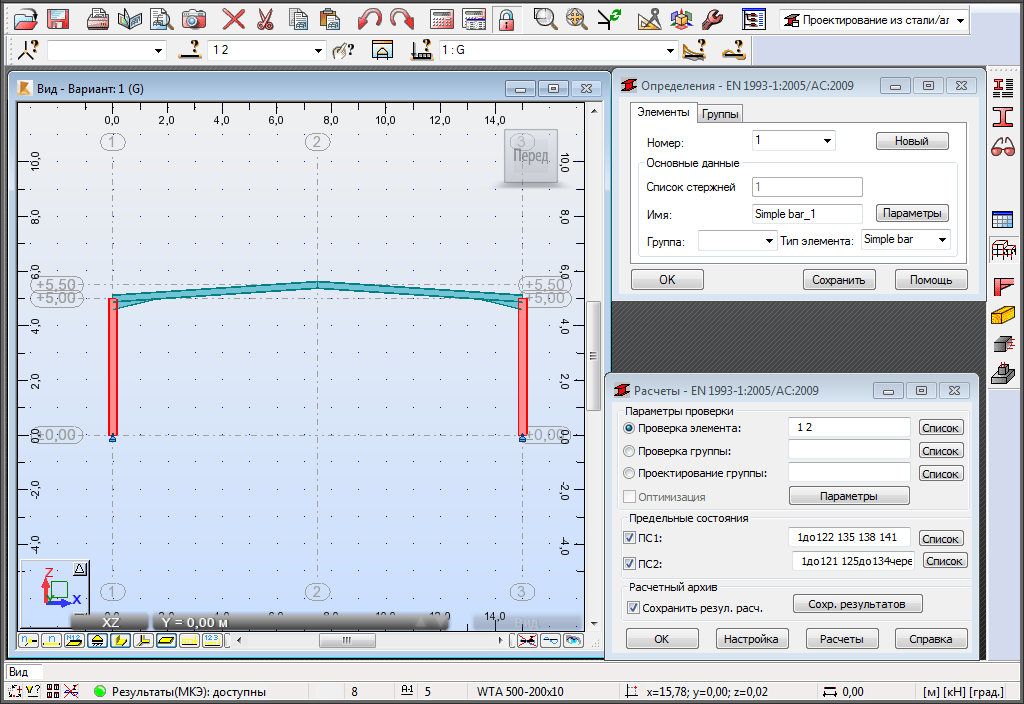Image resolution: width=1024 pixels, height=704 pixels.
Task: Click the Имя input field with Simple bar_1
Action: (x=807, y=214)
